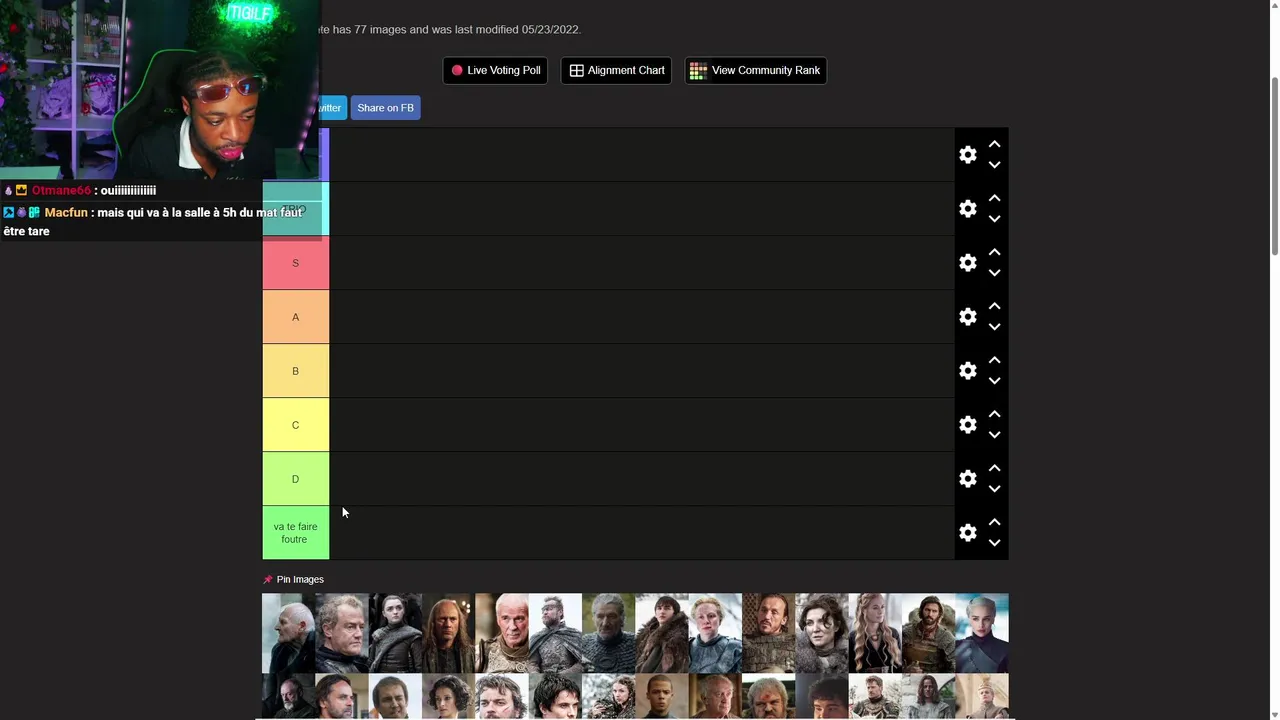Select the yellow C tier label
The image size is (1280, 720).
295,425
